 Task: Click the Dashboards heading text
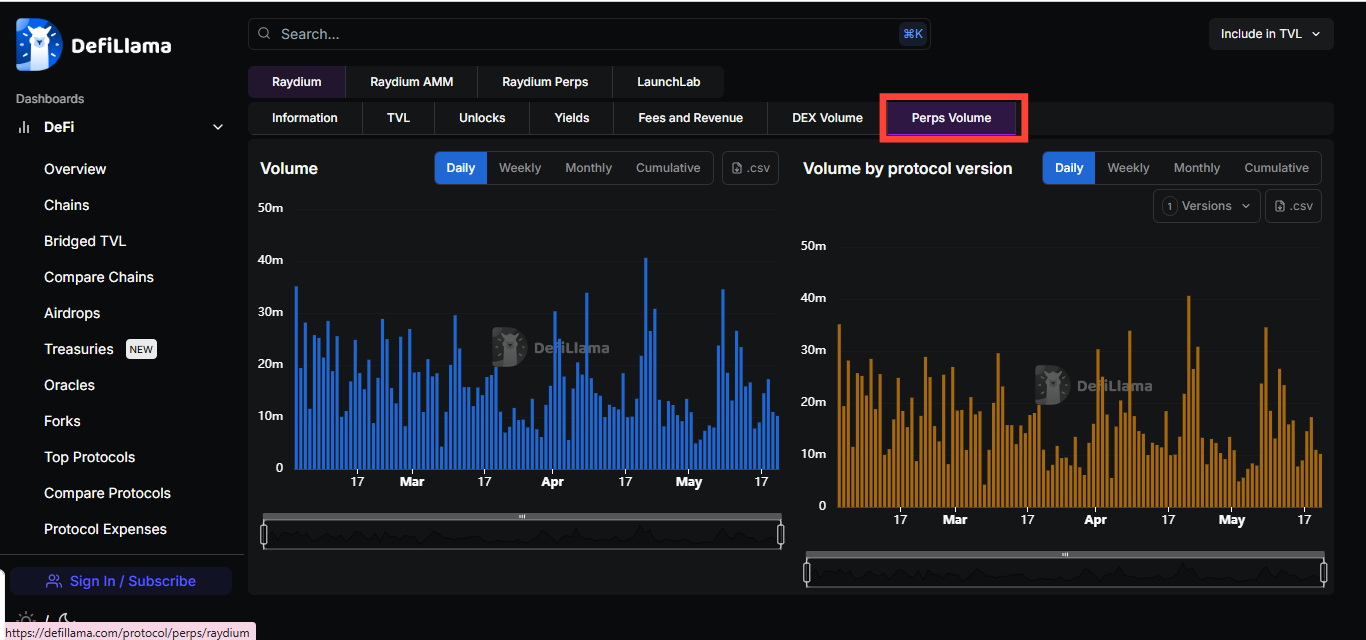50,99
